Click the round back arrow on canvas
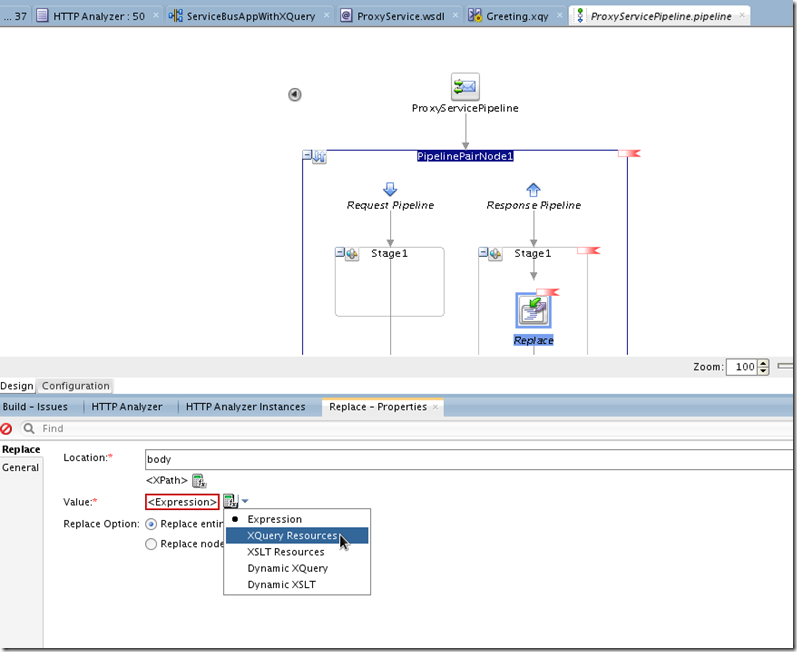This screenshot has width=797, height=652. coord(295,95)
